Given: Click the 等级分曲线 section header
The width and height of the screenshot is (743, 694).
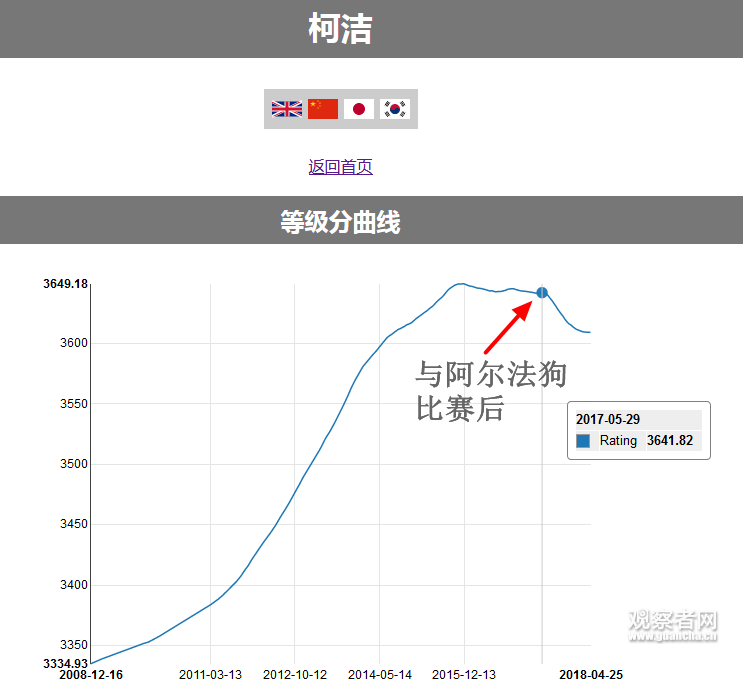Looking at the screenshot, I should (x=340, y=222).
